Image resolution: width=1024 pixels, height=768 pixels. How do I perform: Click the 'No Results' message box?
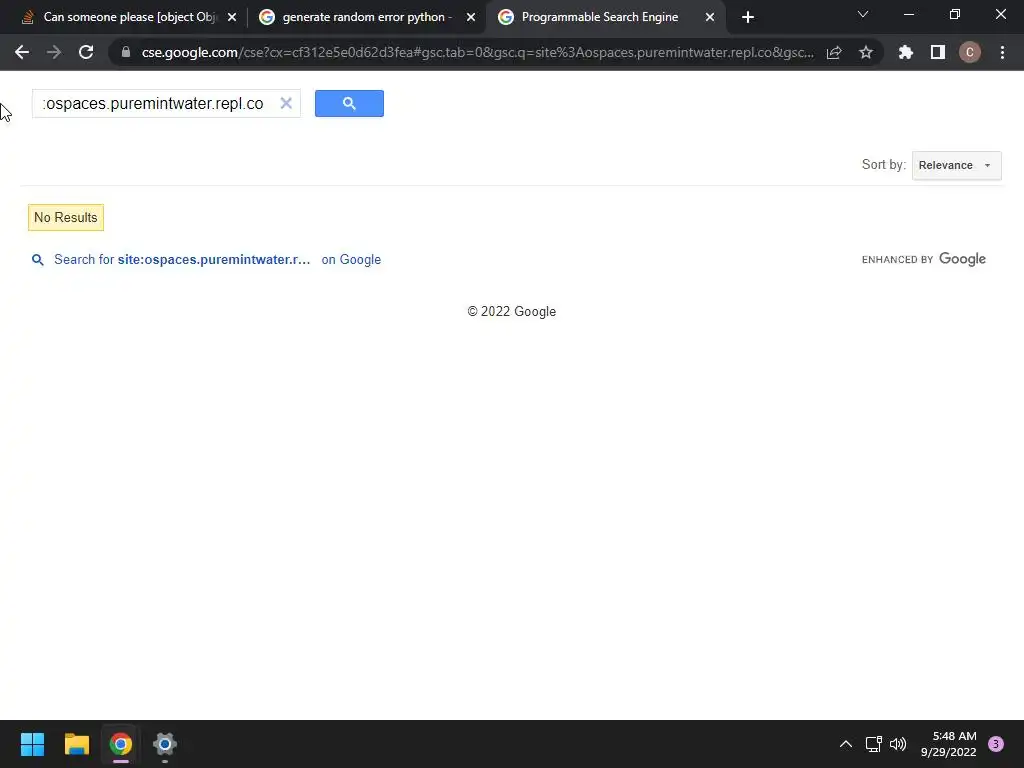click(66, 217)
